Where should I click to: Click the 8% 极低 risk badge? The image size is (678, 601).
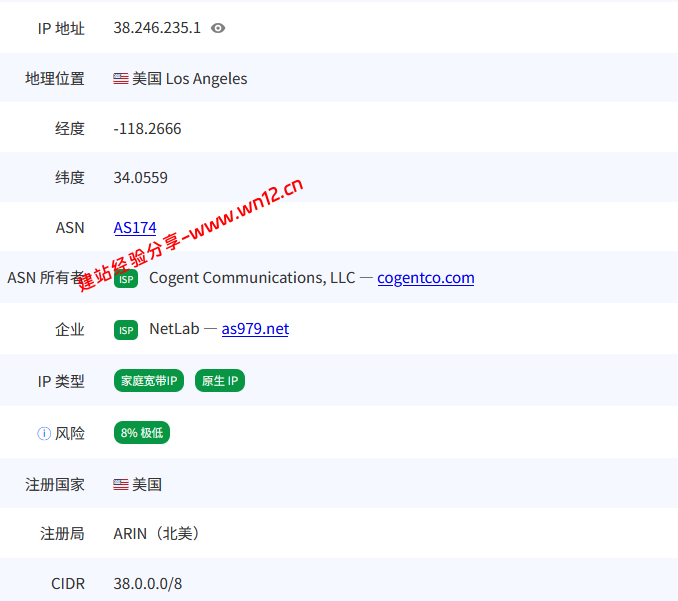142,432
